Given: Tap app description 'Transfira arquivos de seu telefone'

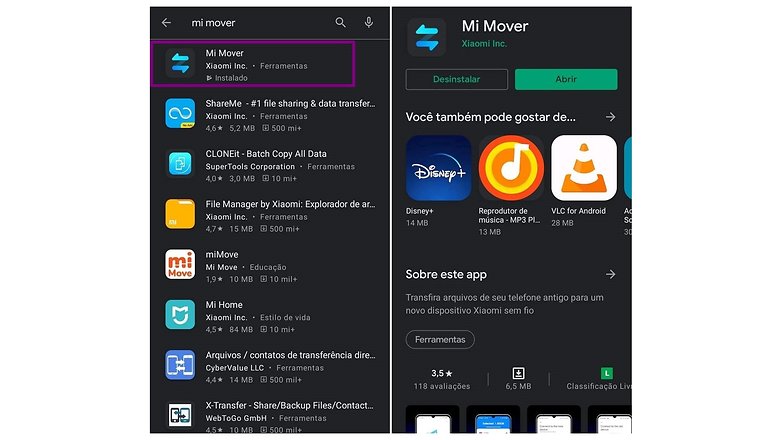Looking at the screenshot, I should [504, 304].
